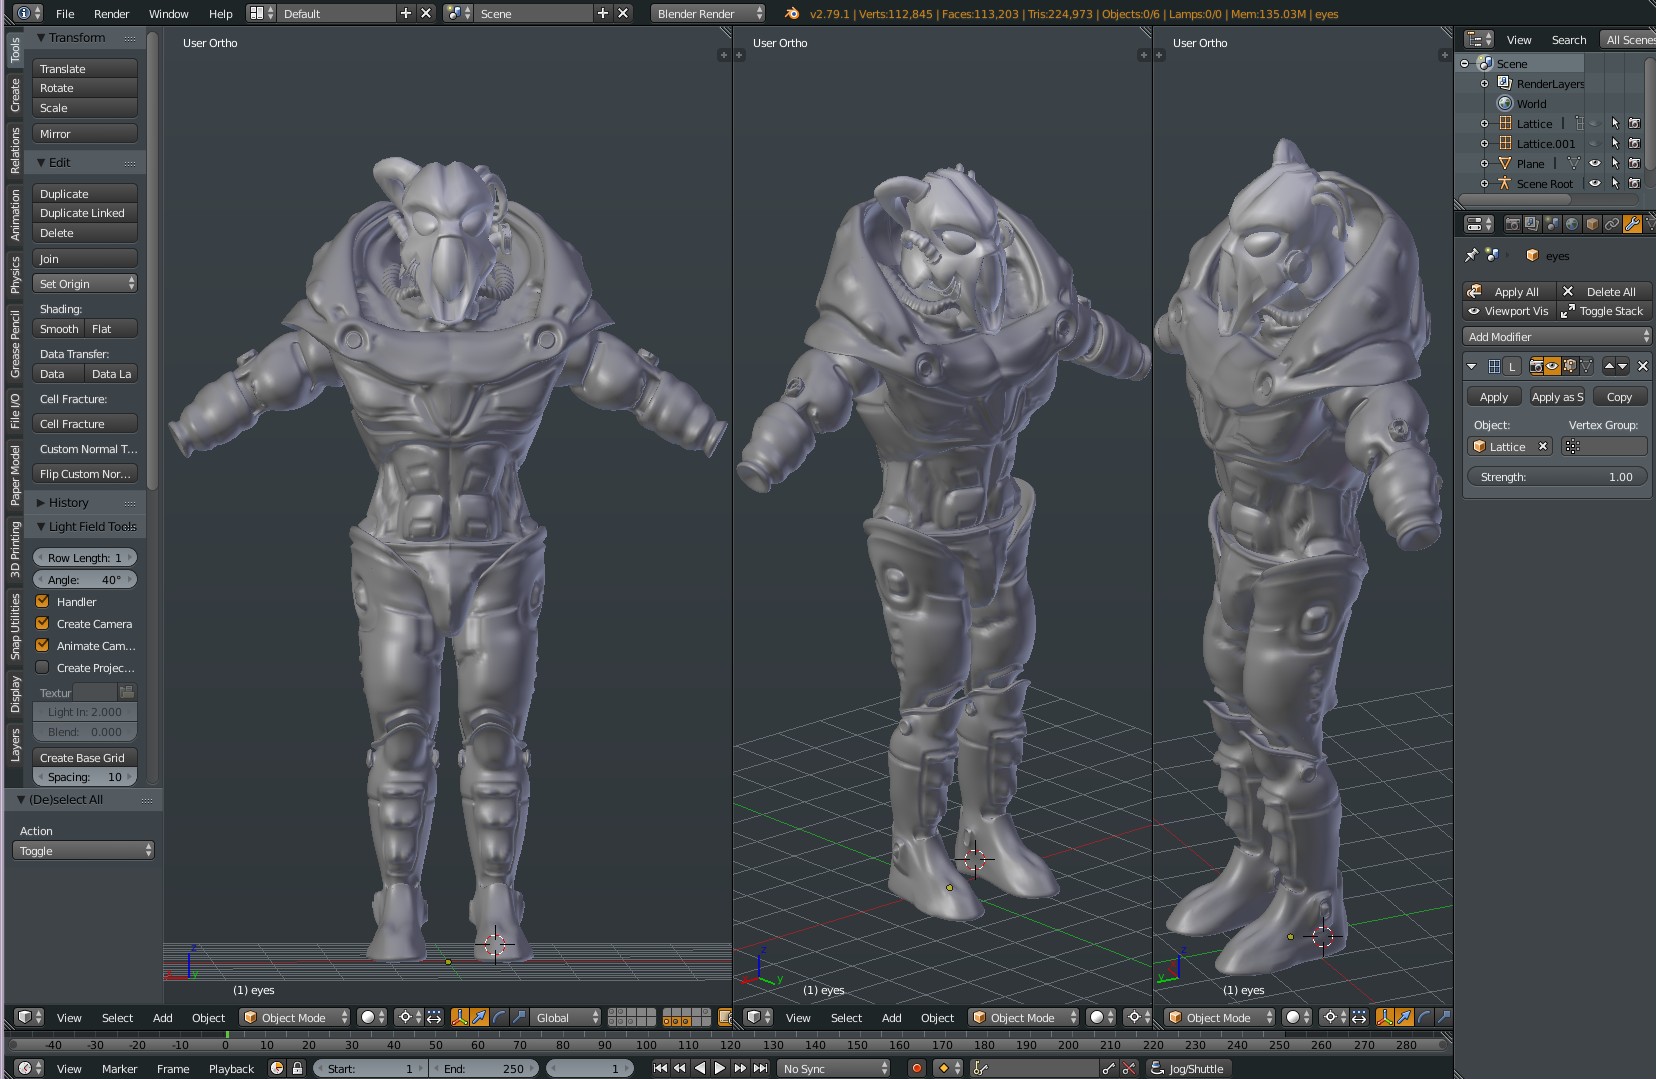Move the Lattice modifier down in the stack
Viewport: 1656px width, 1079px height.
pyautogui.click(x=1622, y=366)
